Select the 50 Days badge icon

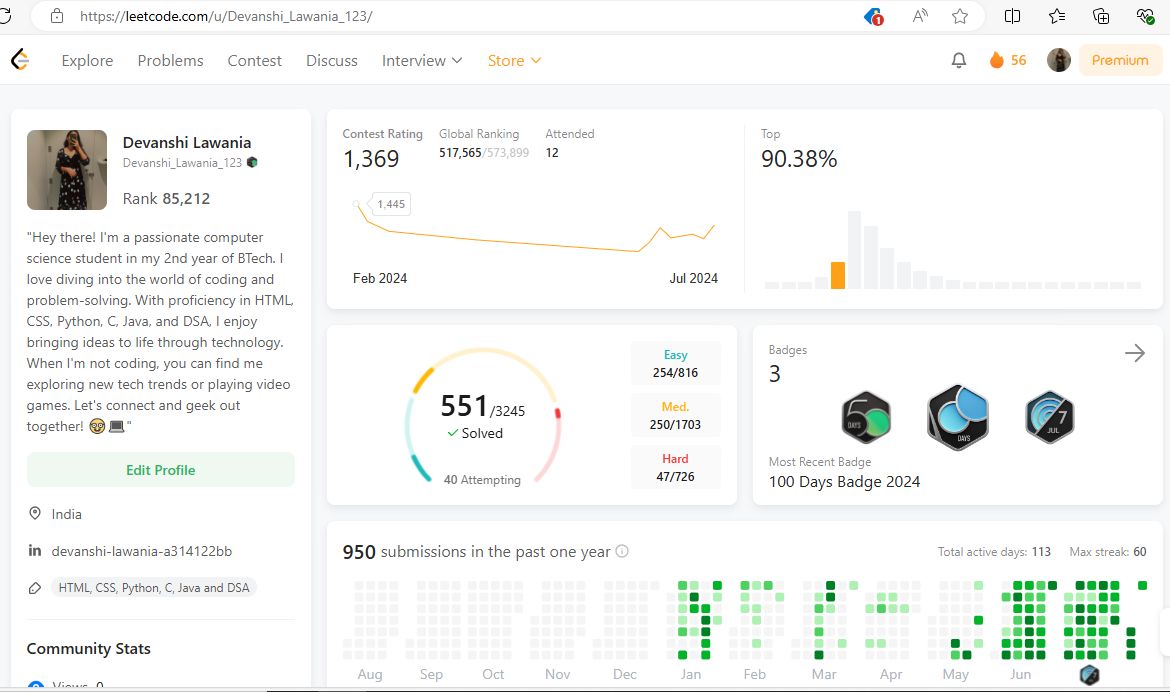(866, 417)
